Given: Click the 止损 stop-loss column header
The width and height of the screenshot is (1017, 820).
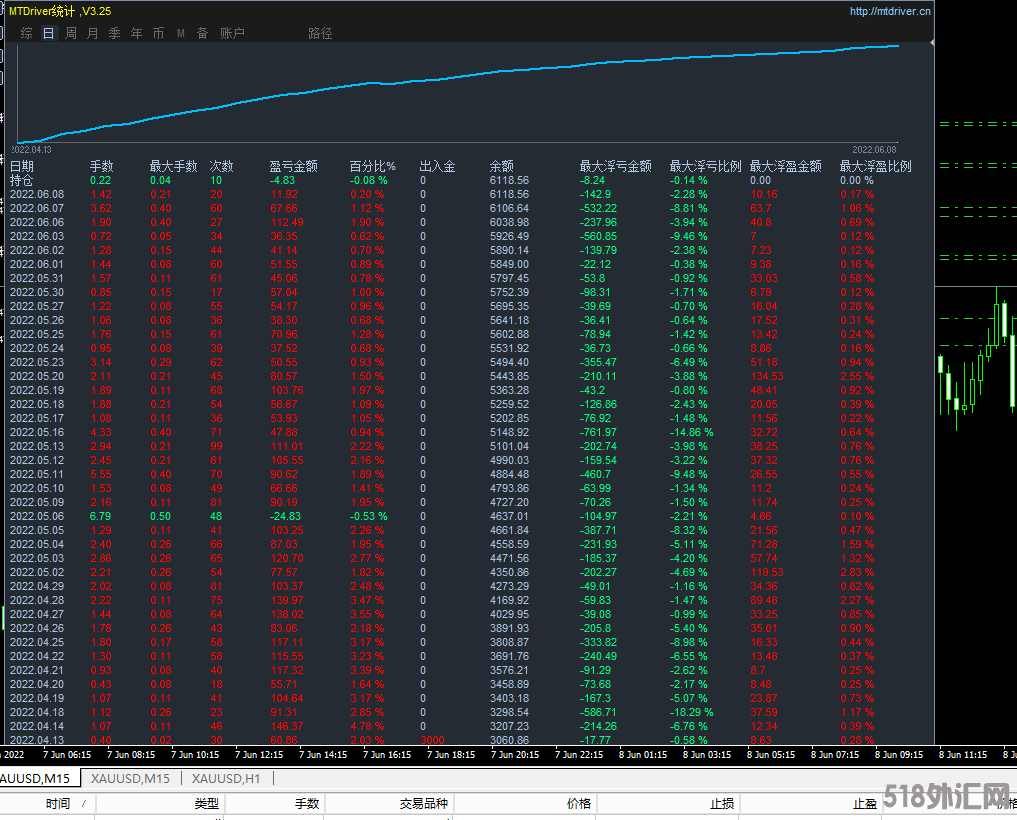Looking at the screenshot, I should point(722,803).
